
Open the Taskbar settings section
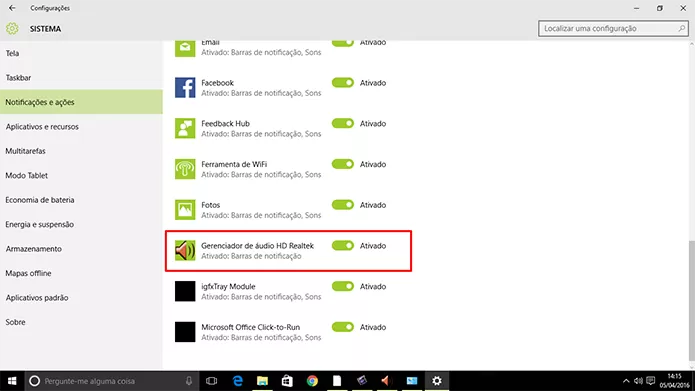coord(81,78)
